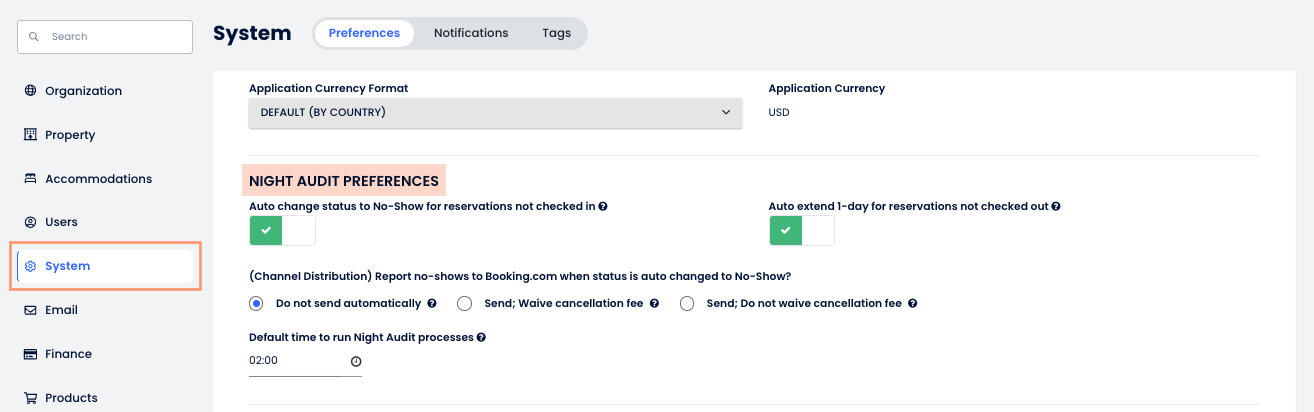Screen dimensions: 1314x412
Task: Click the System gear icon
Action: (x=30, y=266)
